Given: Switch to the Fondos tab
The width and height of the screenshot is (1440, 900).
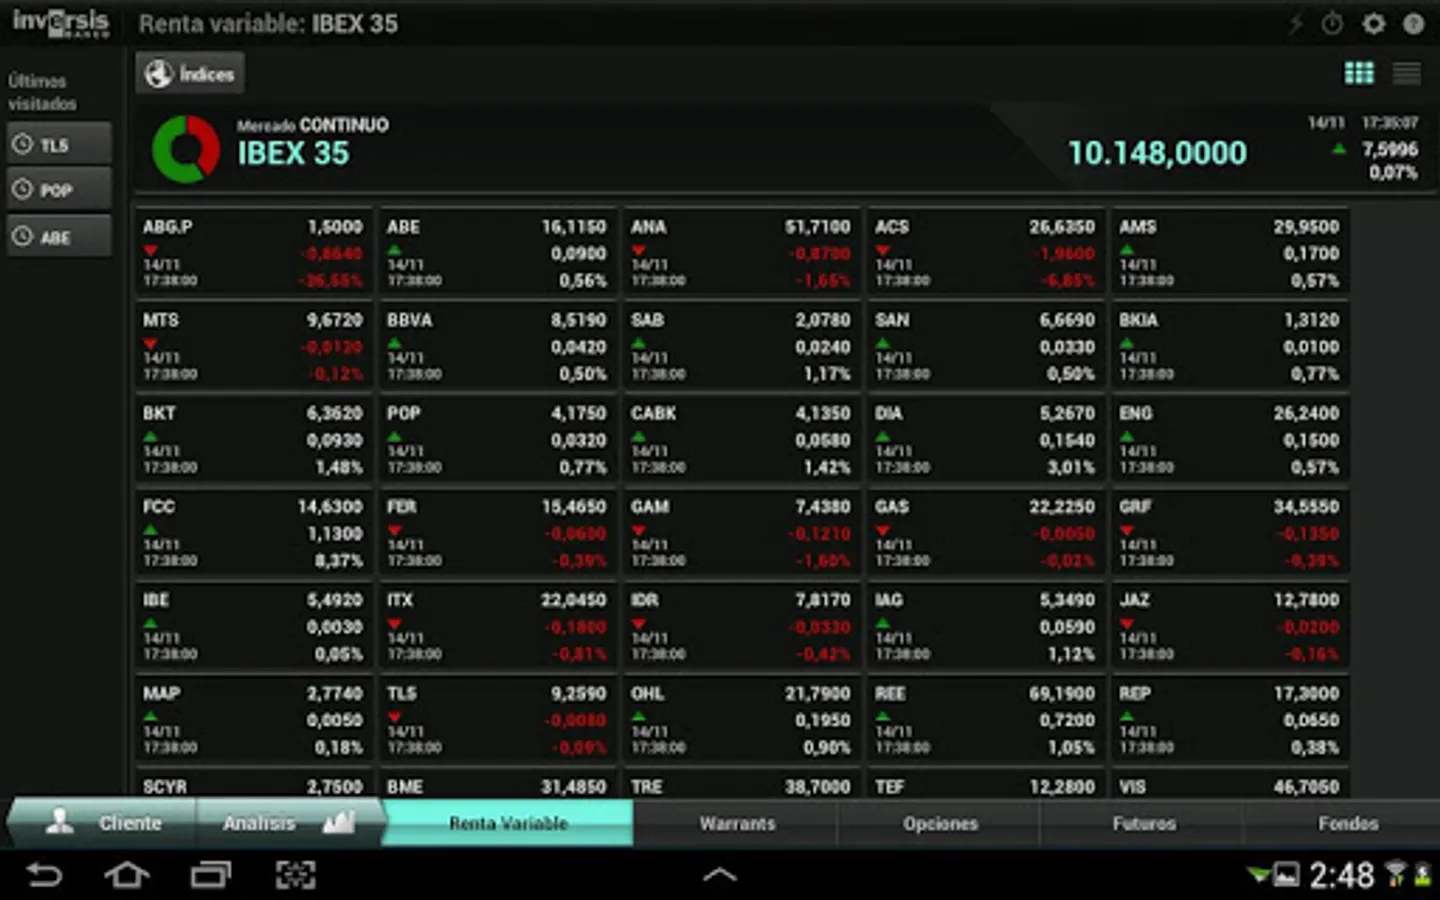Looking at the screenshot, I should click(1347, 823).
